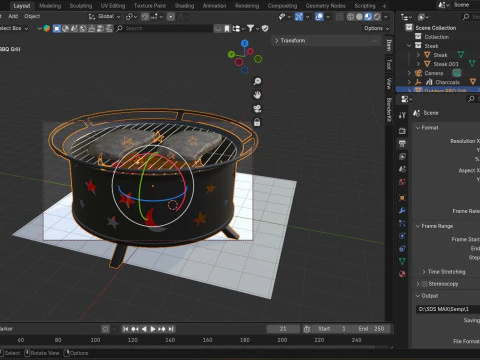Click the hand pan view icon

tap(257, 95)
